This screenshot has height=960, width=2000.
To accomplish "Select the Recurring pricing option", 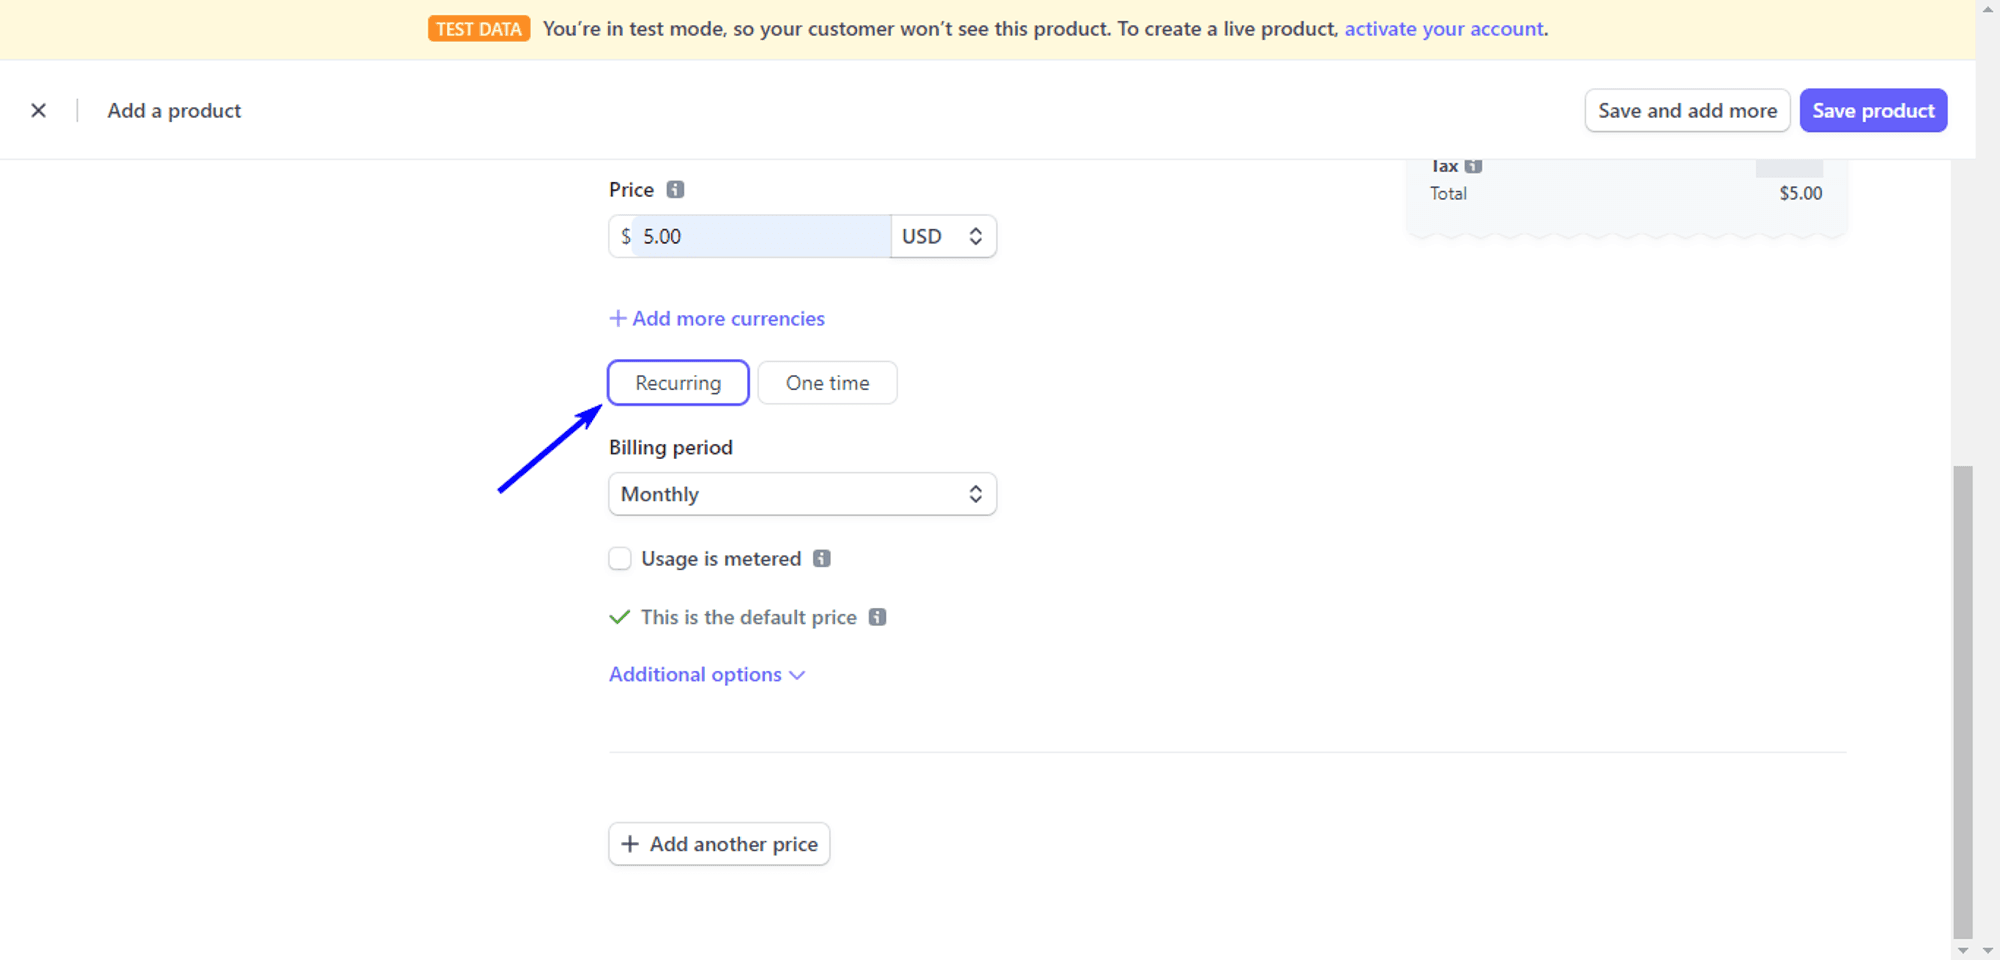I will pos(678,382).
